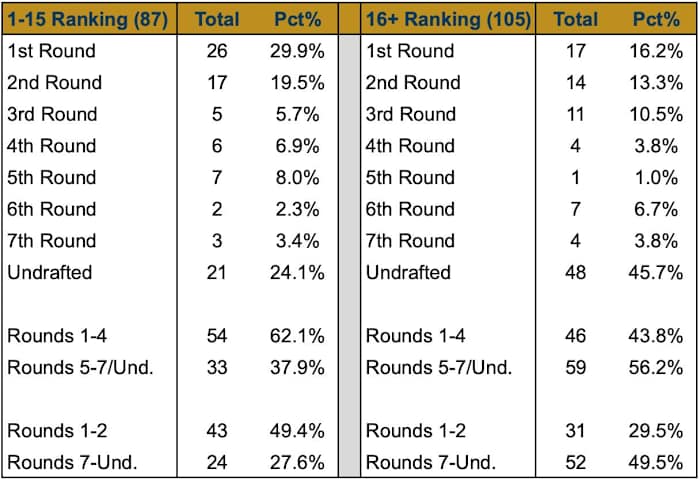Select the 19.5% cell for 2nd Round
Screen dimensions: 700x480
pyautogui.click(x=295, y=82)
